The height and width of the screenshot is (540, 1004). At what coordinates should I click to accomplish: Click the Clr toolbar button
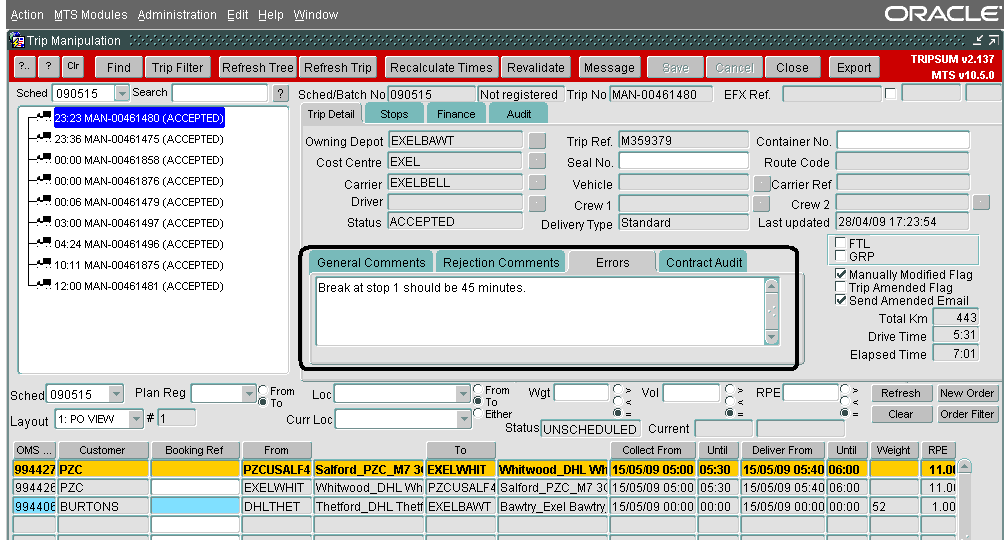coord(73,67)
